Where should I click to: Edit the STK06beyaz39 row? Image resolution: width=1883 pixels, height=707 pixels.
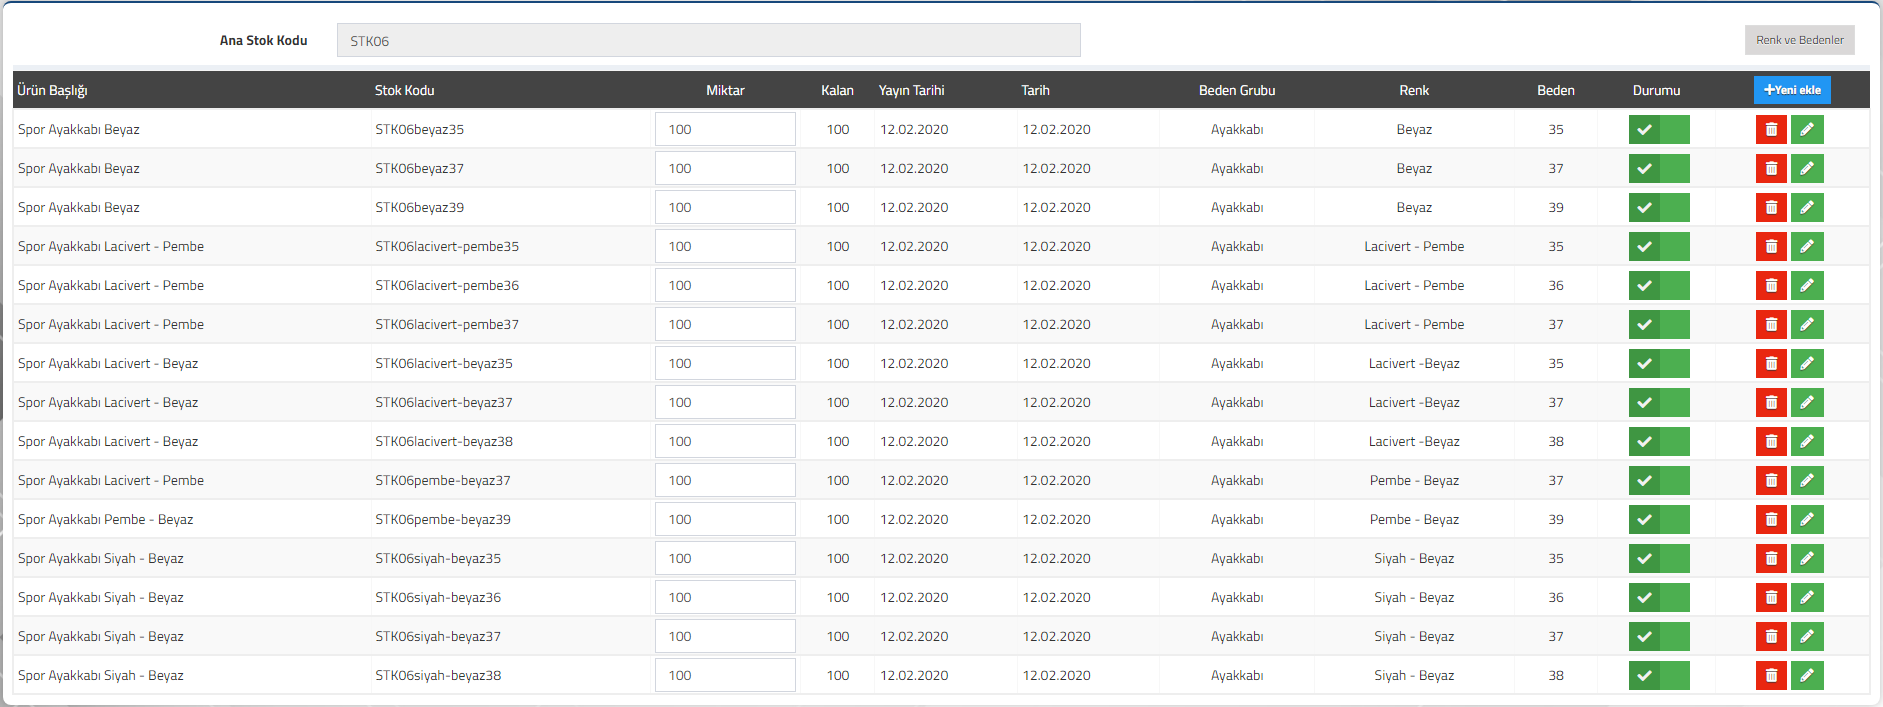[1807, 208]
